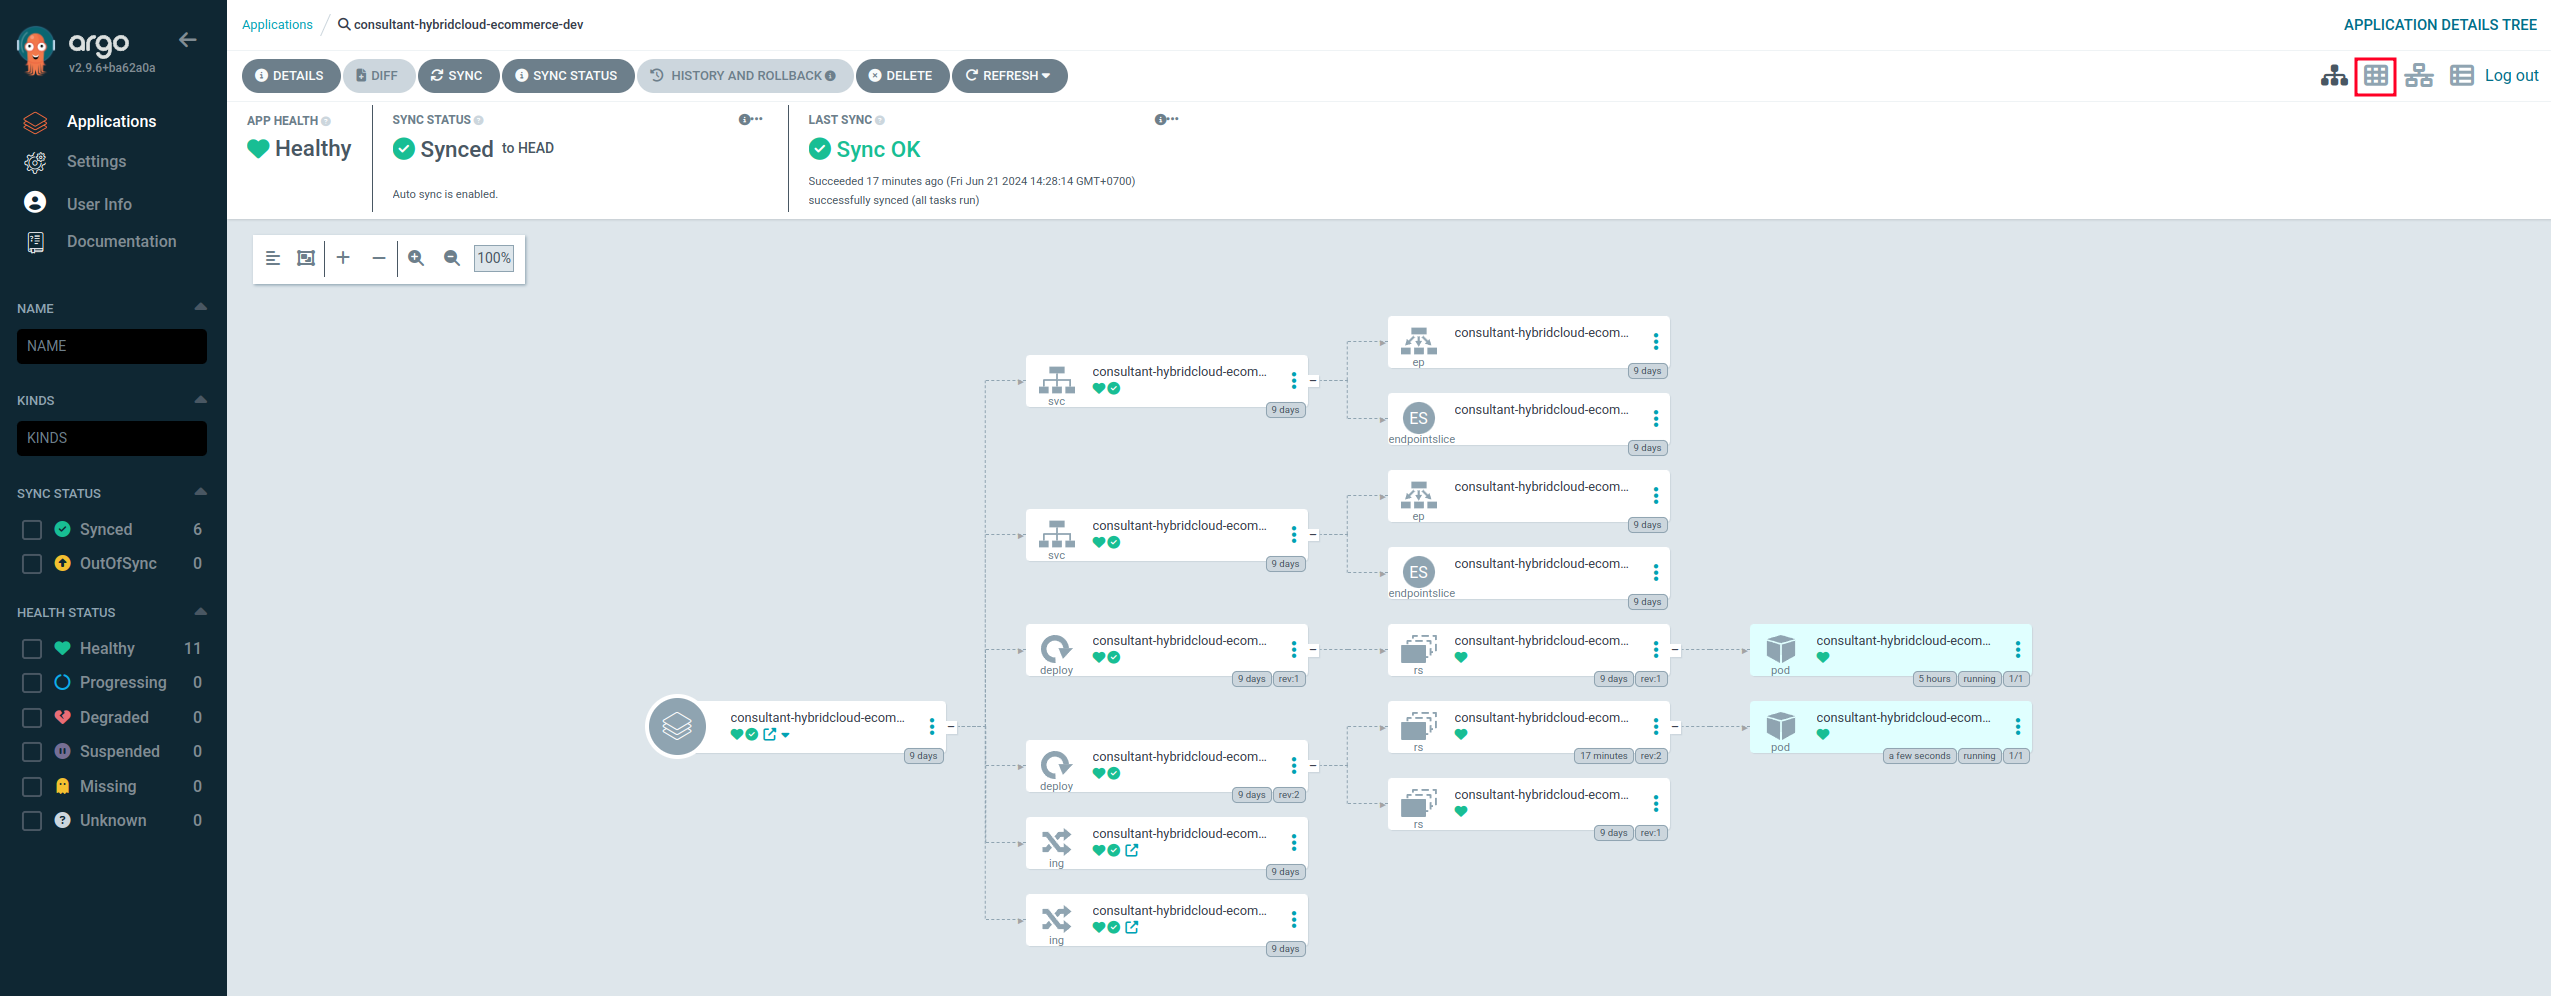
Task: Check the OutOfSync filter checkbox
Action: tap(32, 564)
